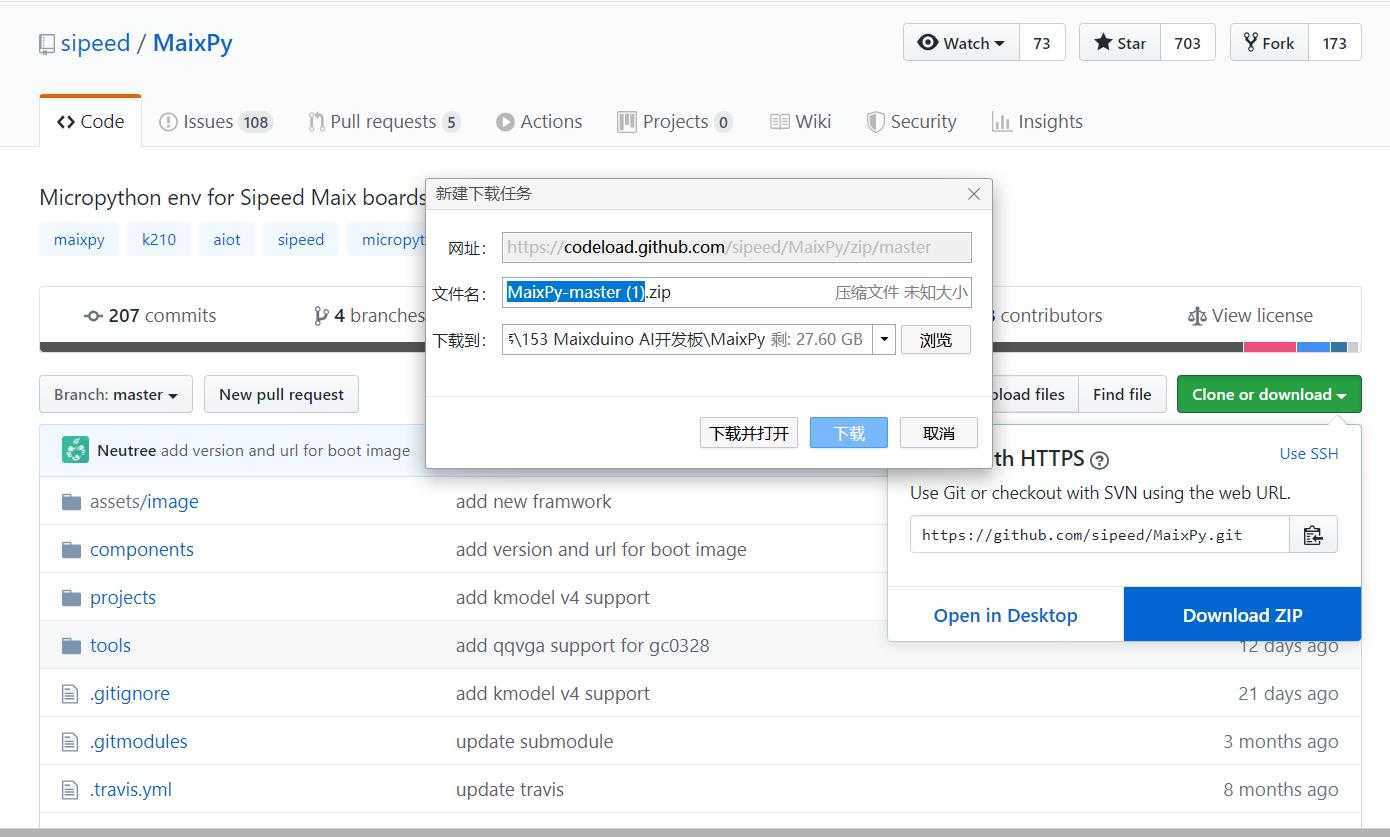Click the 网址 URL field in dialog

737,247
